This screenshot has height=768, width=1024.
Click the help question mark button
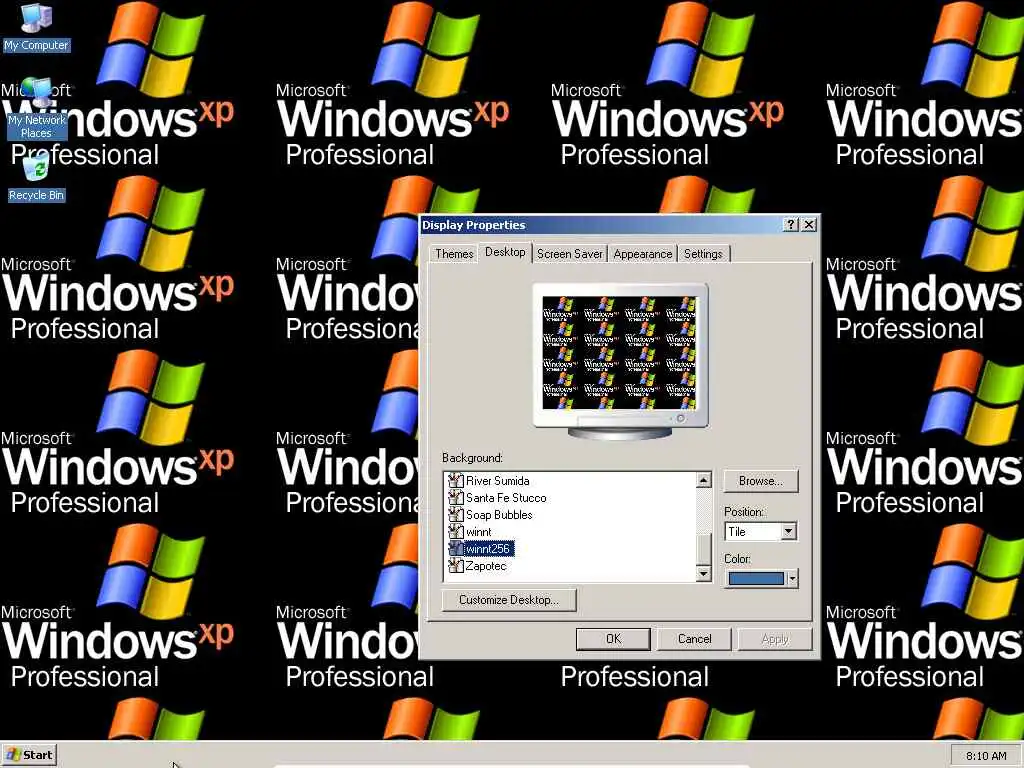pos(791,225)
